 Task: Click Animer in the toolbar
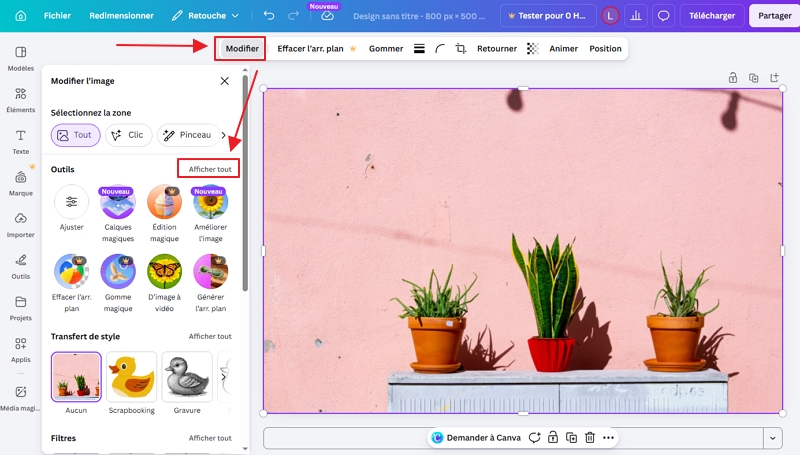pos(563,48)
